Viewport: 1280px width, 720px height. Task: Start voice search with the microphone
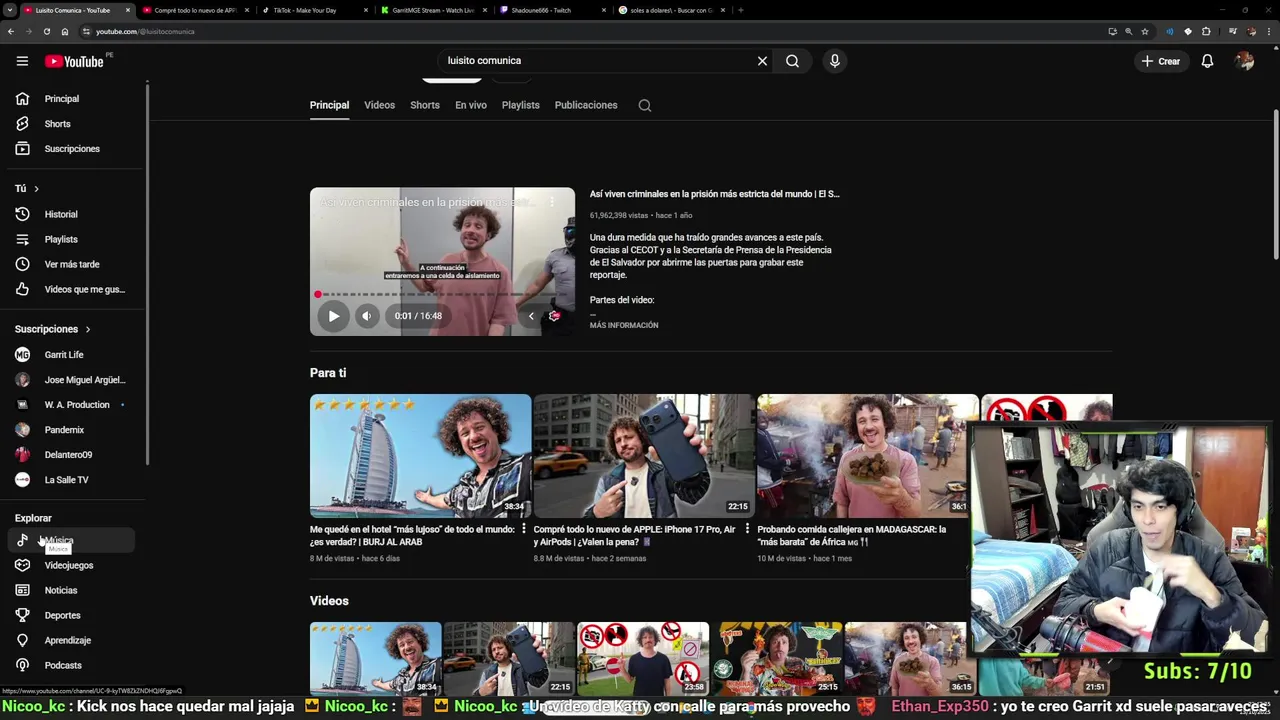[x=835, y=61]
